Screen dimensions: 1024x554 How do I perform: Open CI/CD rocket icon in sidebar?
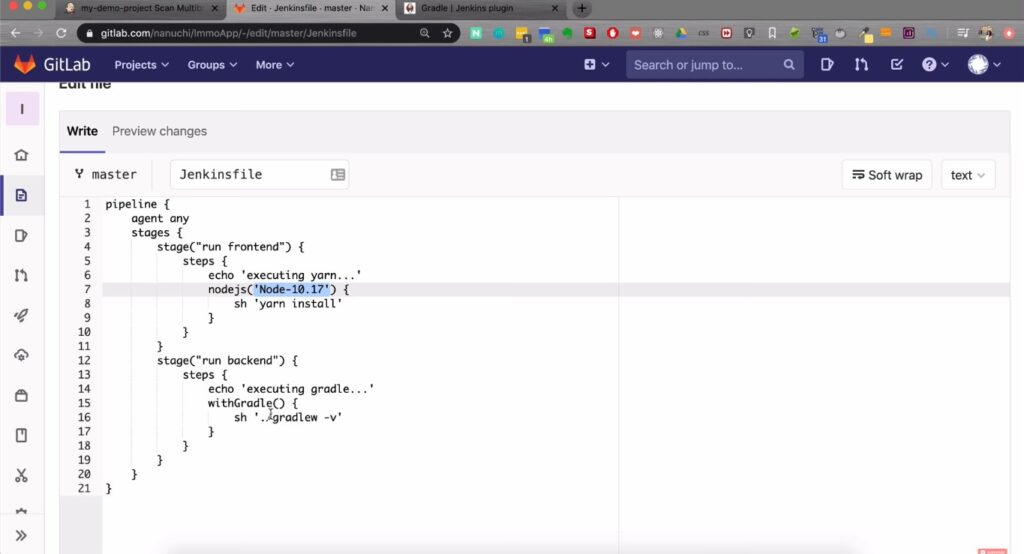tap(22, 316)
